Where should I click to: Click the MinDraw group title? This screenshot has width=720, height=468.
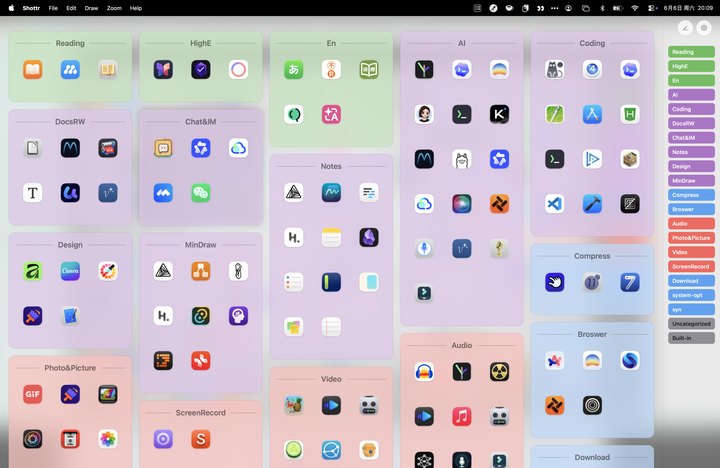point(201,245)
